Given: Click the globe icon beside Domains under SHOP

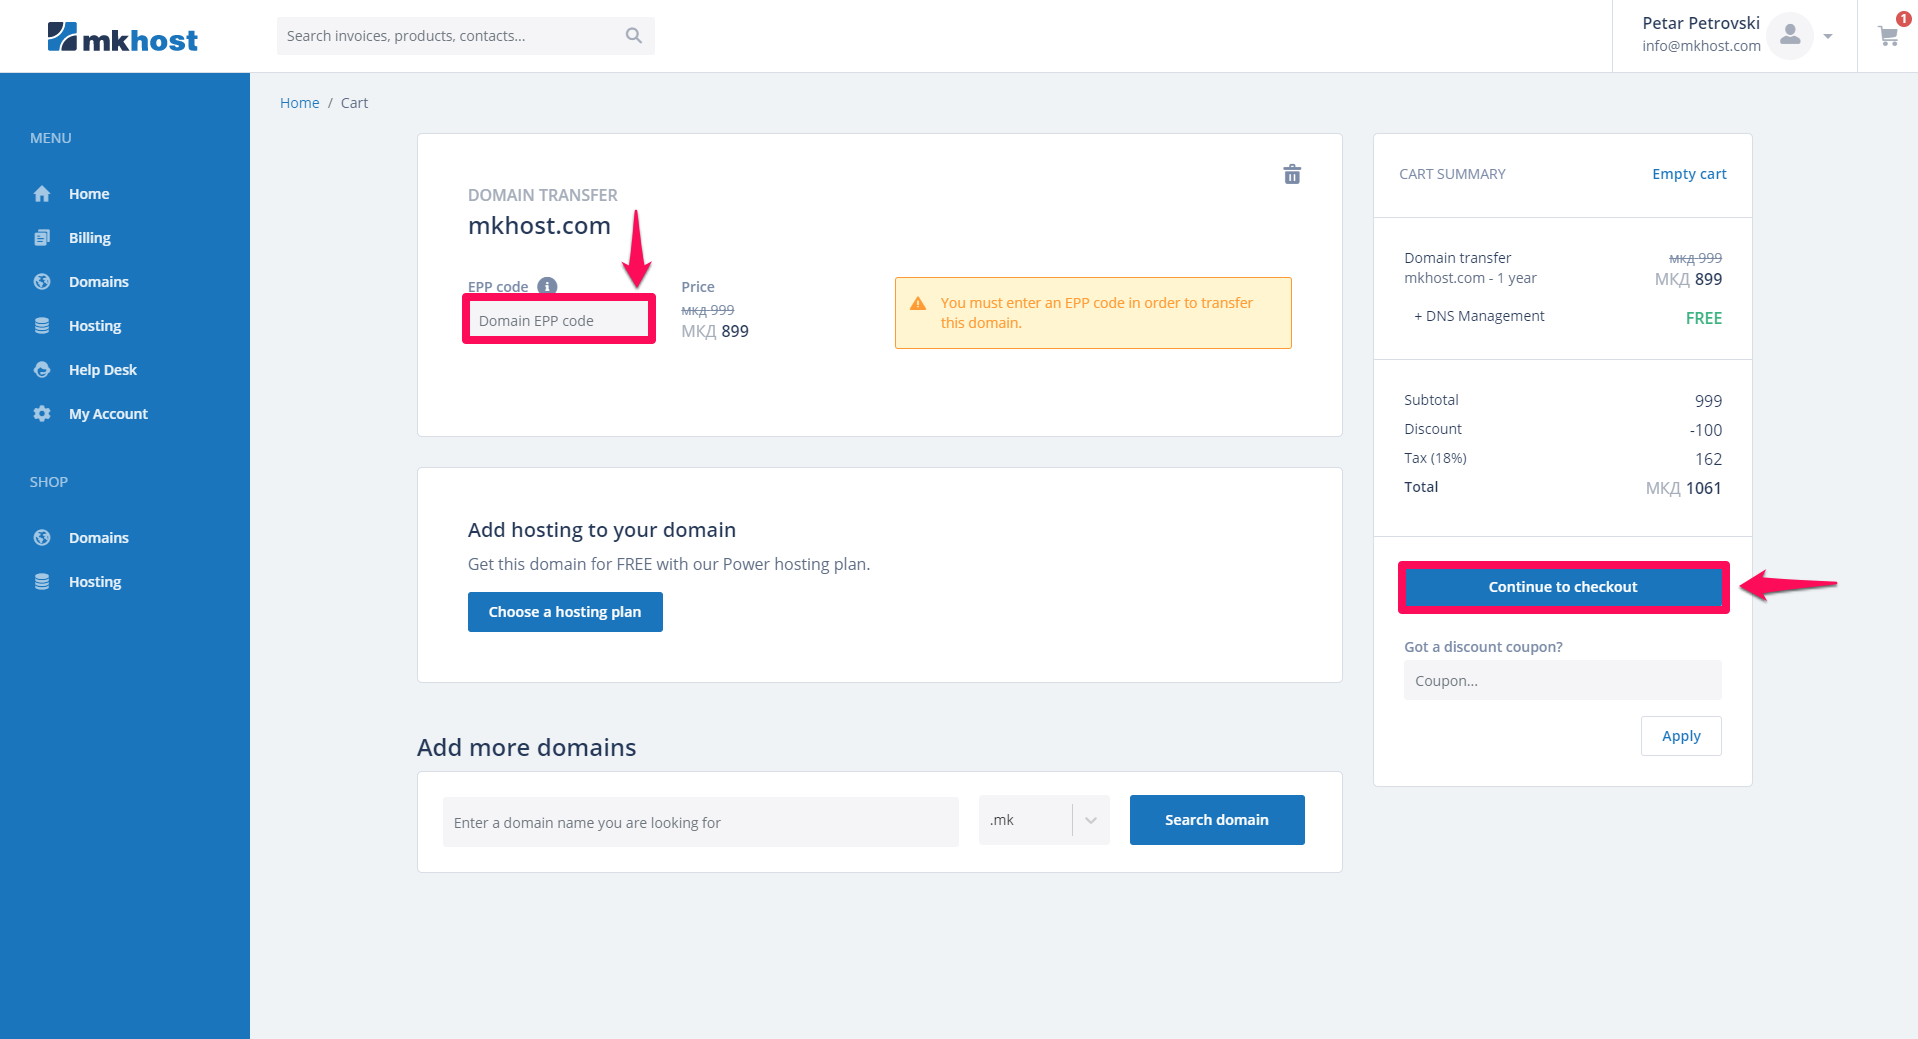Looking at the screenshot, I should [x=42, y=538].
